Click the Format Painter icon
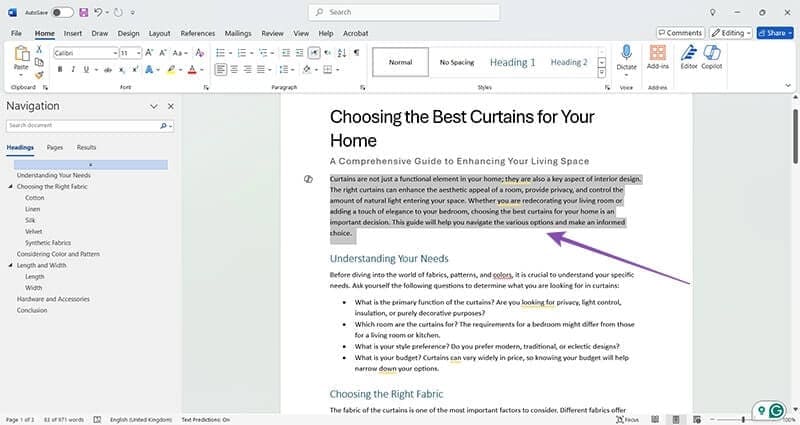Screen dimensions: 800x425 (x=38, y=75)
